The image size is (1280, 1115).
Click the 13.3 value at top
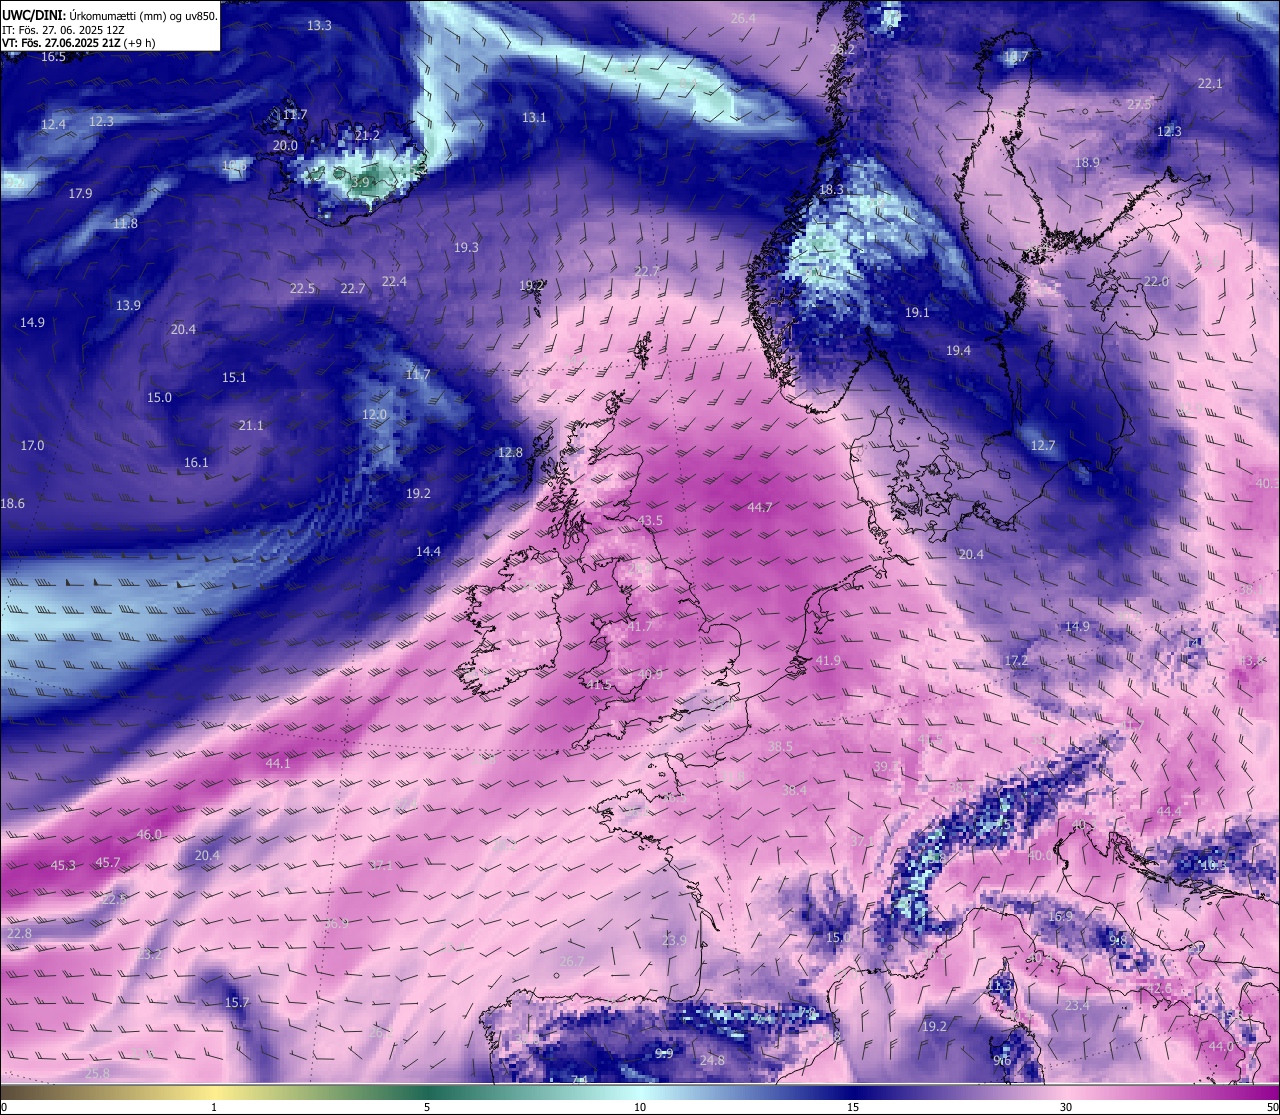[x=320, y=26]
